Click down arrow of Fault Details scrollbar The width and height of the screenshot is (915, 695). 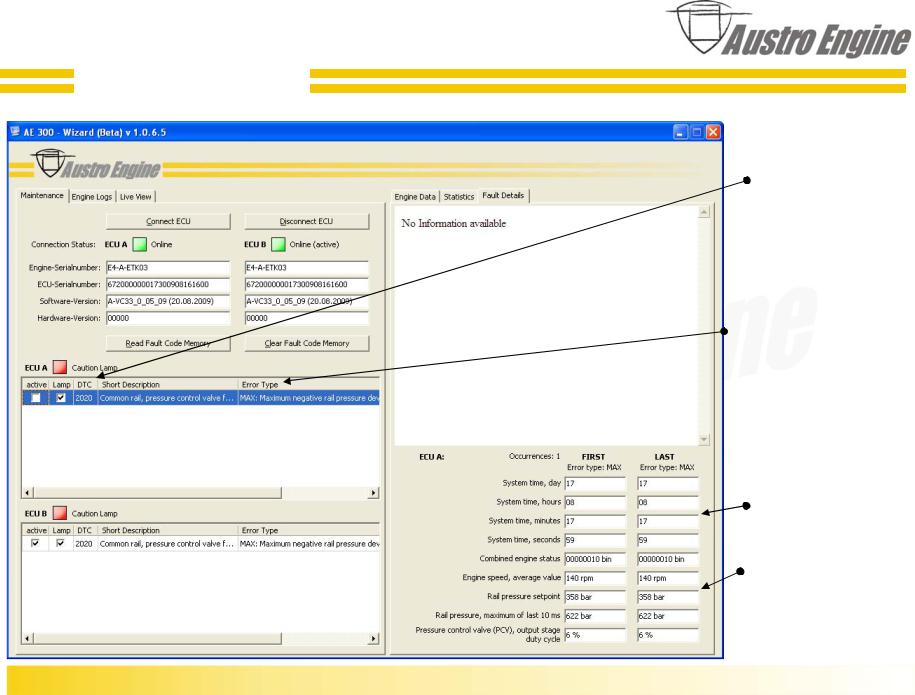(x=704, y=439)
